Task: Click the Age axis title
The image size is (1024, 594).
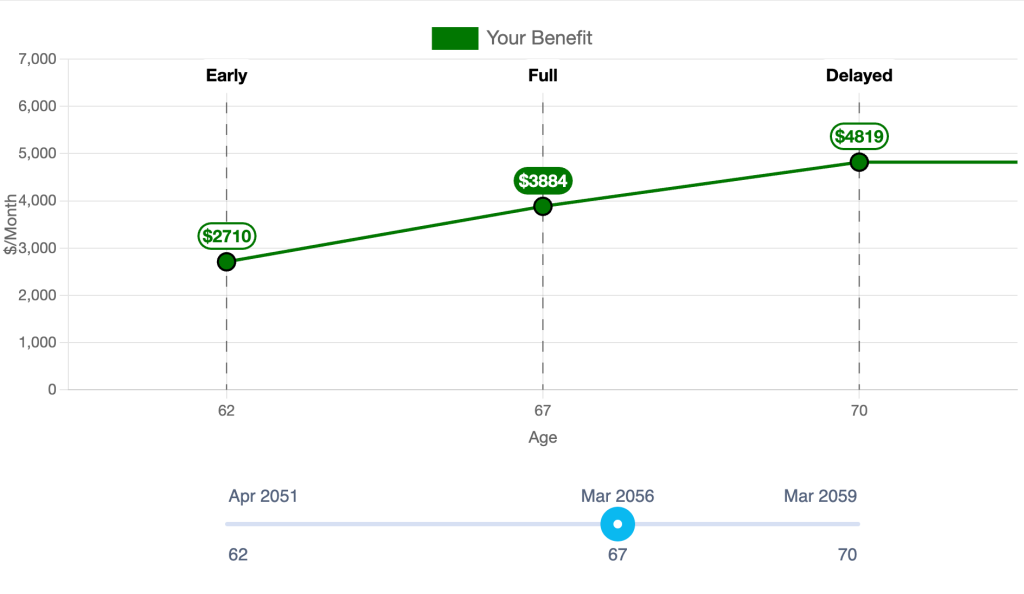Action: (x=543, y=437)
